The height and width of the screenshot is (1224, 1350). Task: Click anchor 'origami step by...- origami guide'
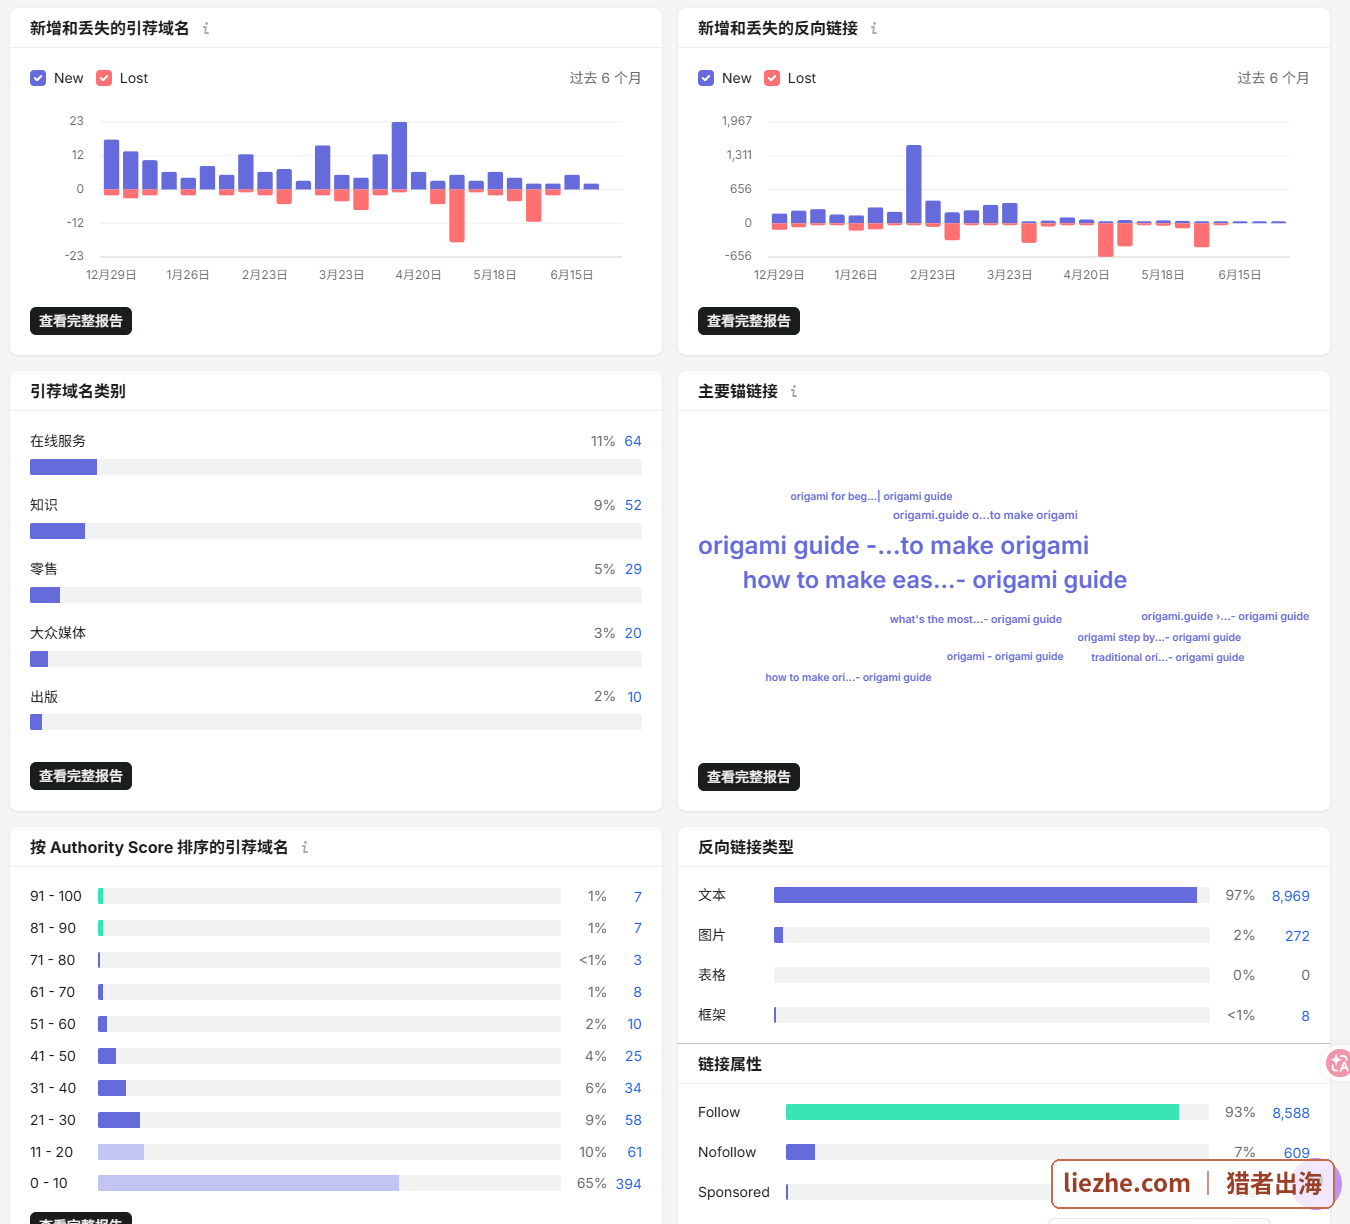coord(1159,637)
